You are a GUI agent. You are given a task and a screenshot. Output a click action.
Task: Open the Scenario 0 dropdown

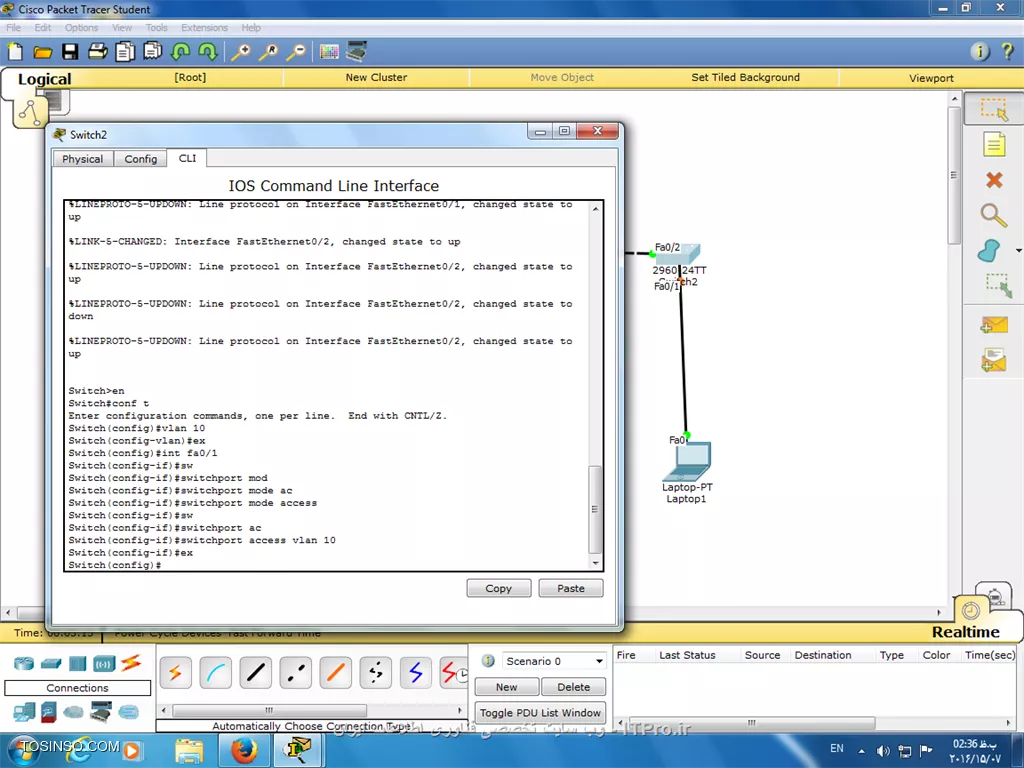(554, 661)
